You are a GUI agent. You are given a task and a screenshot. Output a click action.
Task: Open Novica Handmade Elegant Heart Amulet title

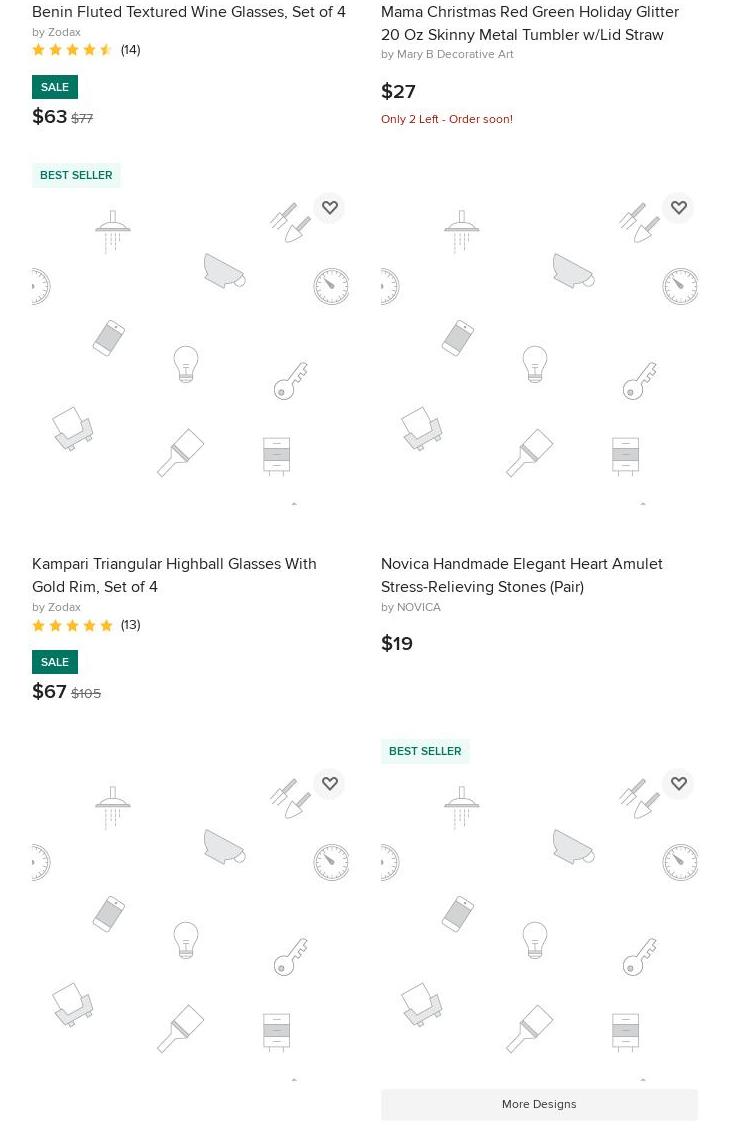coord(521,575)
